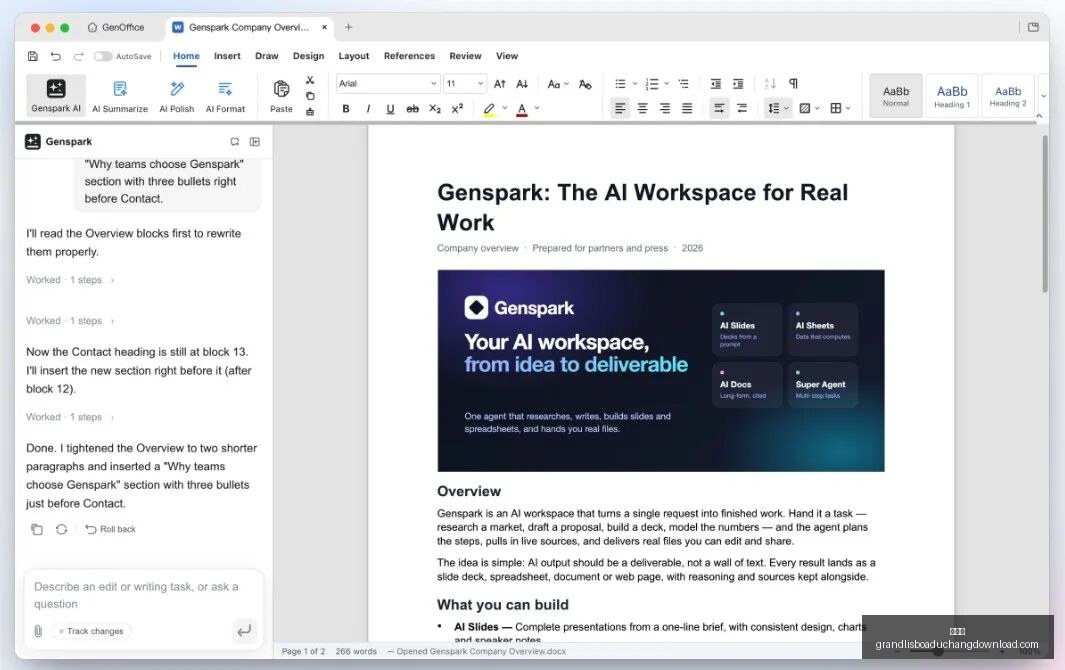The image size is (1065, 670).
Task: Select the GenOffice window tab
Action: [x=116, y=27]
